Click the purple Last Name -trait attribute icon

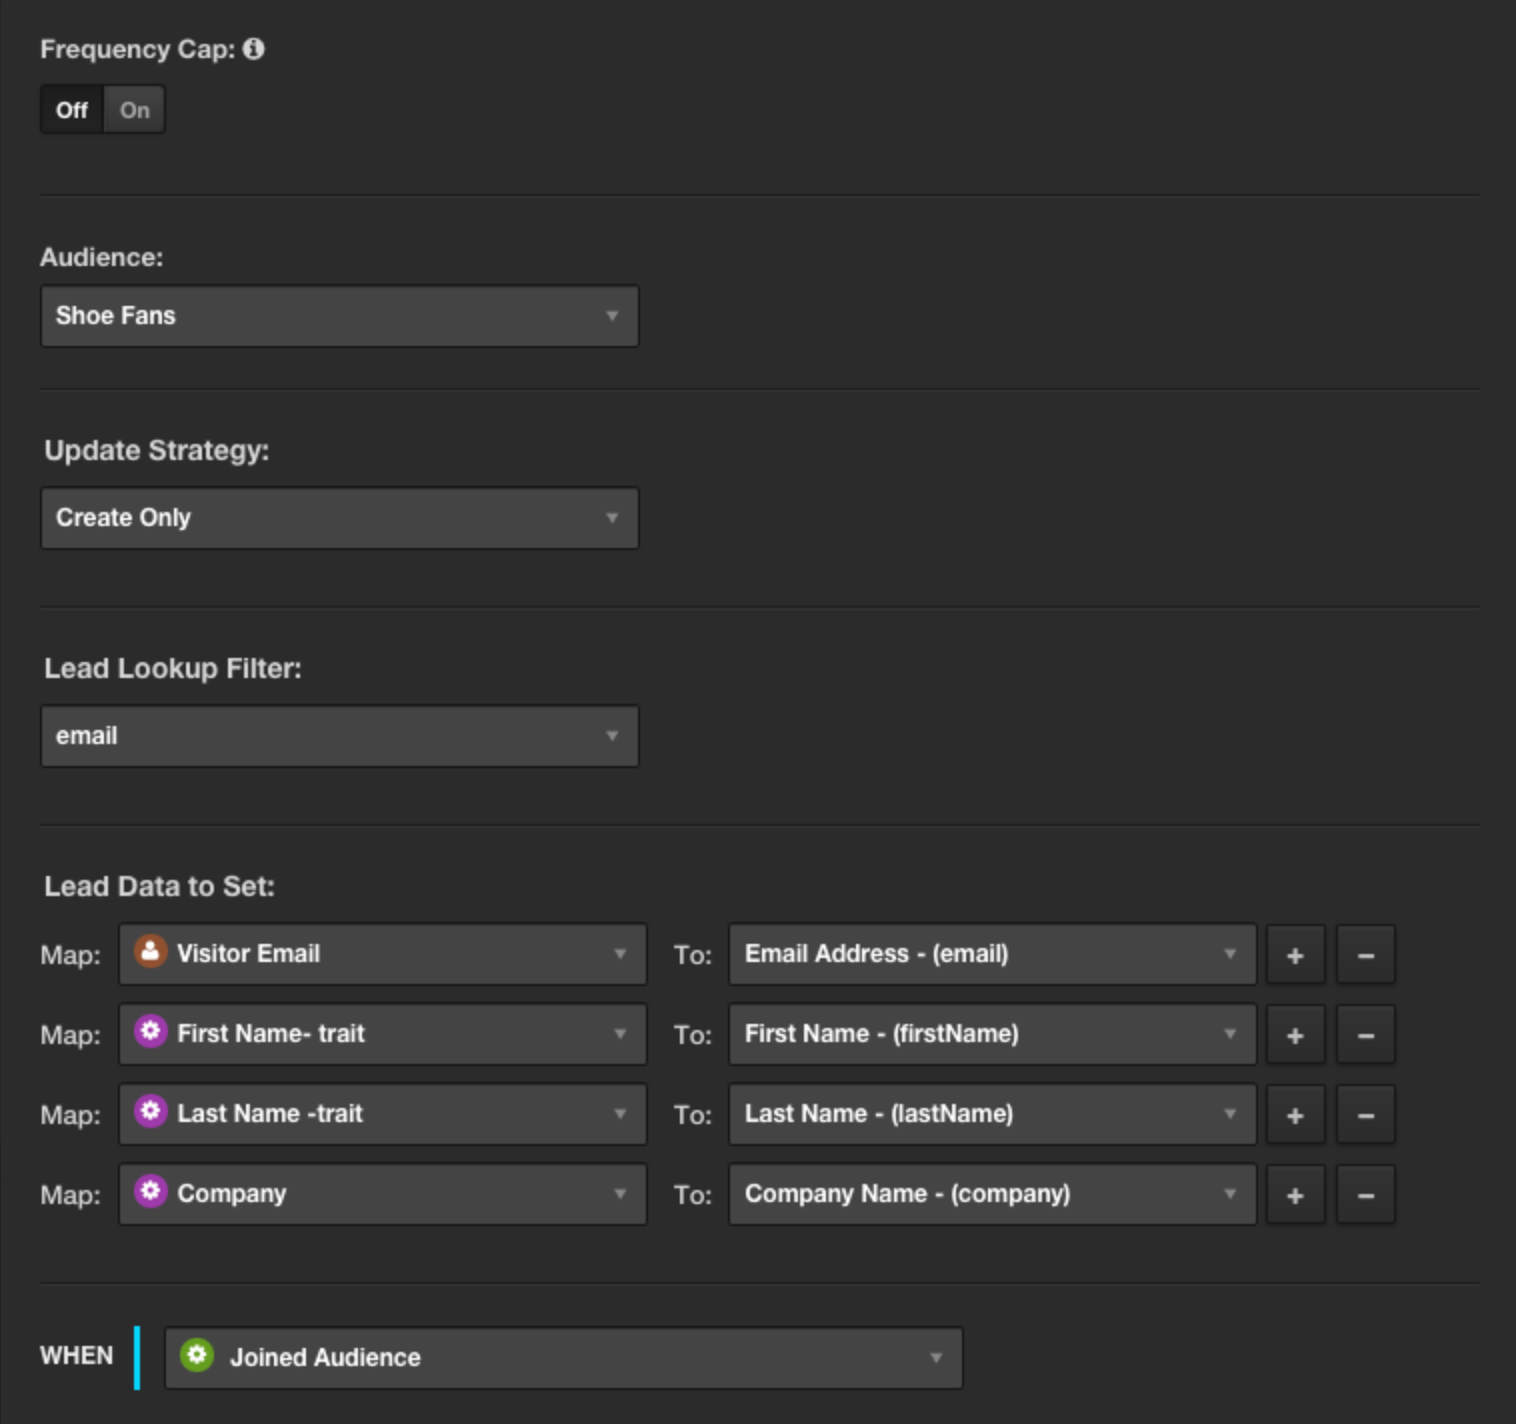[x=150, y=1112]
